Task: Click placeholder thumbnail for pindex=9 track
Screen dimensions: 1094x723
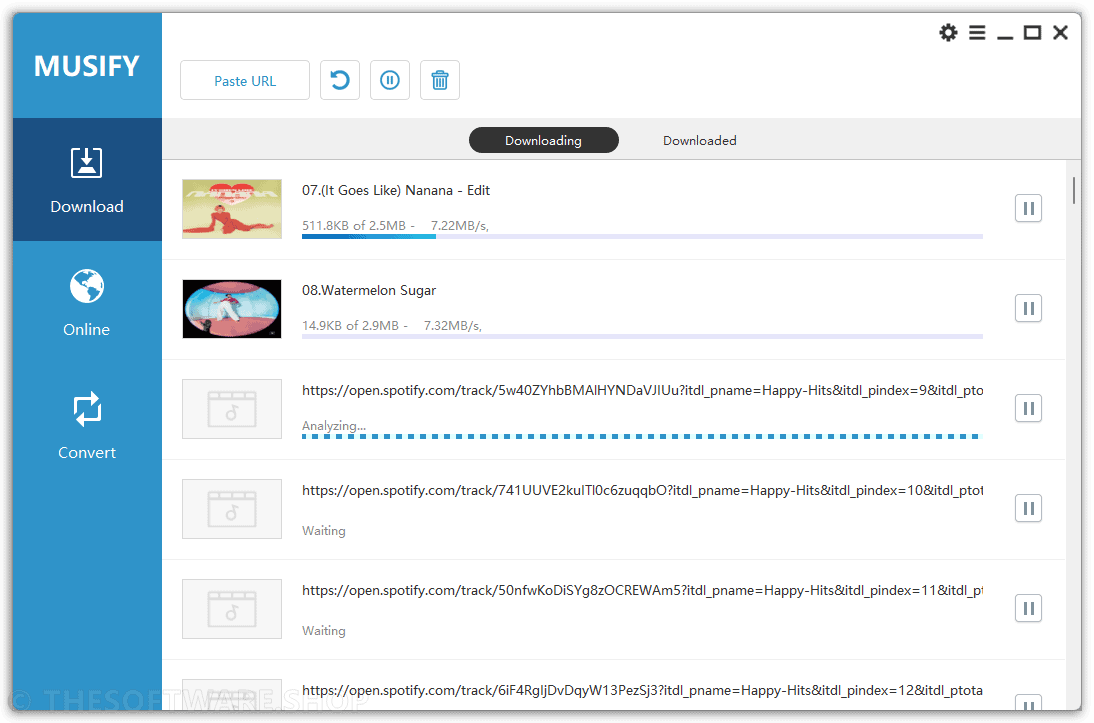Action: [232, 409]
